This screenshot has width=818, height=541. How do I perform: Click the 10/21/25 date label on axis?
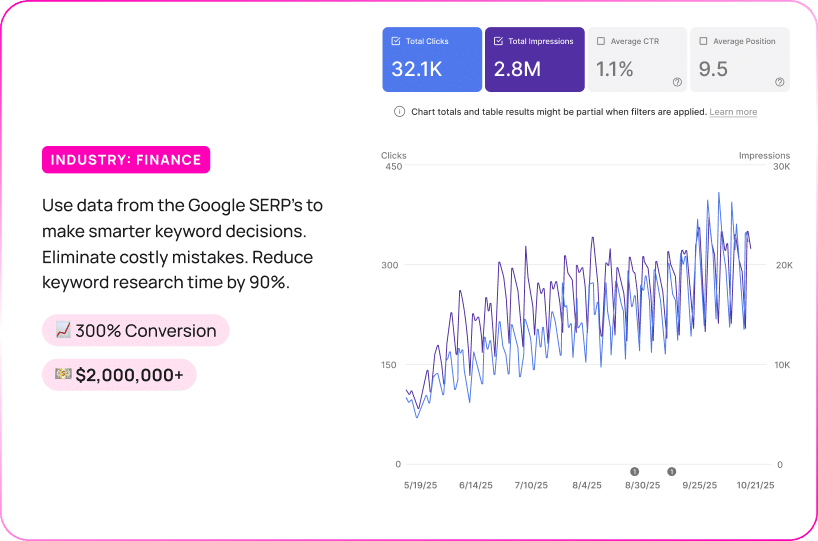755,485
